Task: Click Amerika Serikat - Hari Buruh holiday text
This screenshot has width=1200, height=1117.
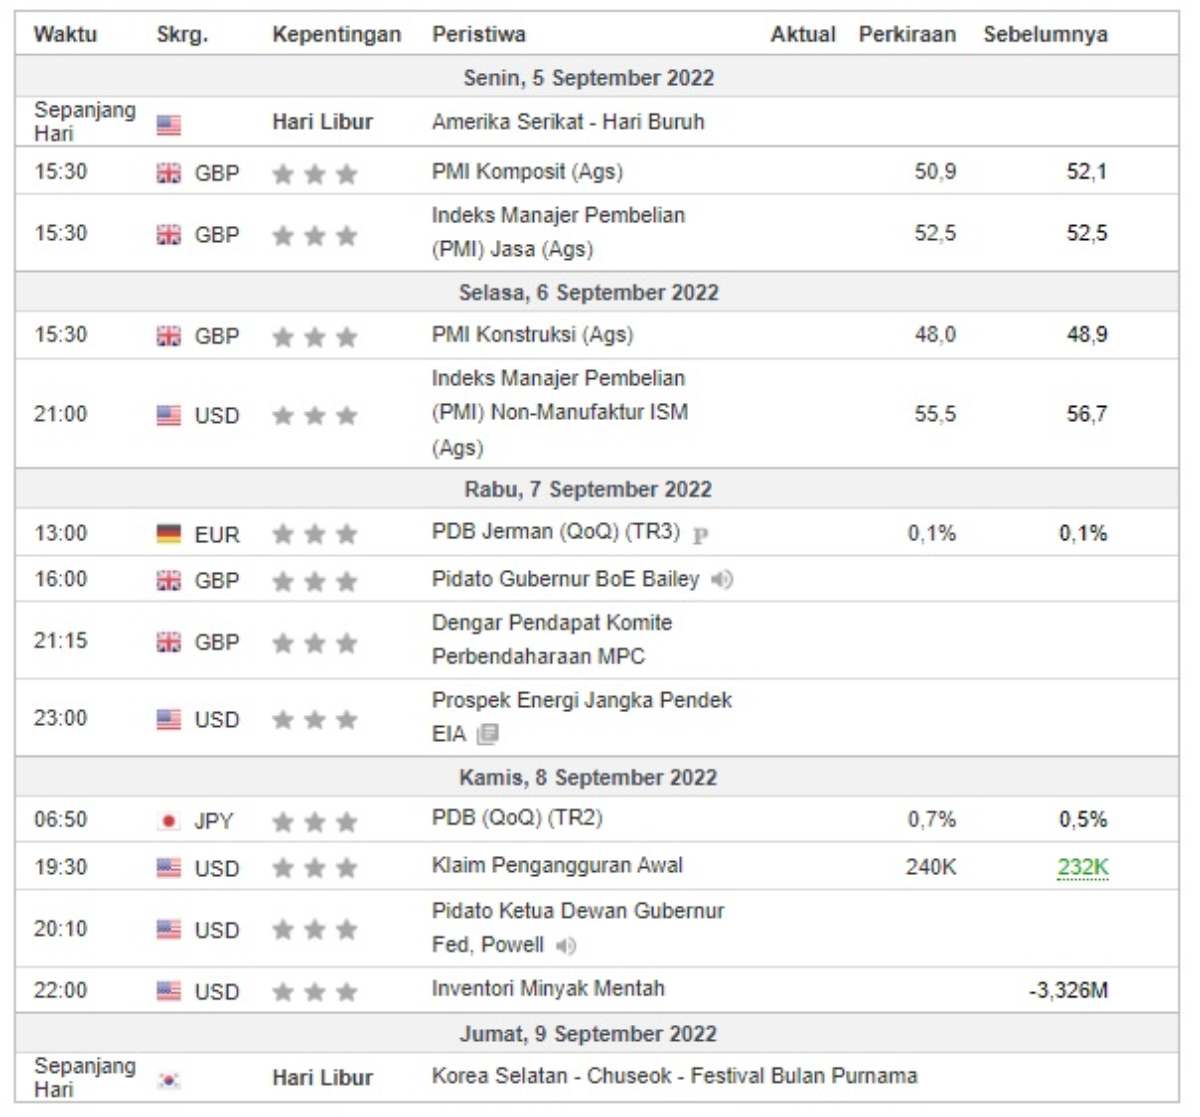Action: point(568,122)
